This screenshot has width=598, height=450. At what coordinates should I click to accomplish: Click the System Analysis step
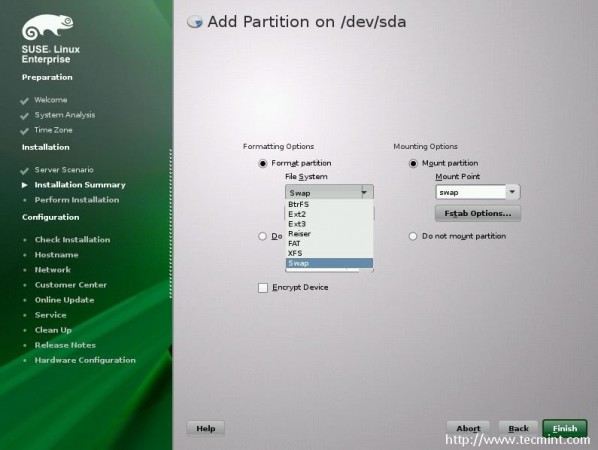(x=65, y=115)
